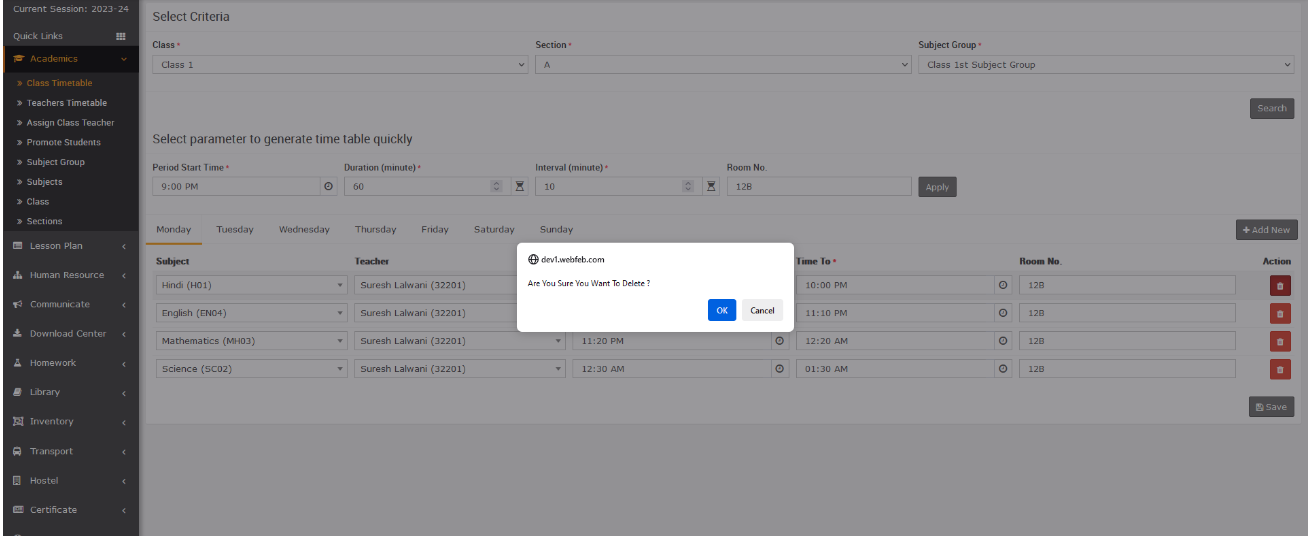Click the hourglass icon next to Interval
Viewport: 1310px width, 540px height.
point(711,187)
